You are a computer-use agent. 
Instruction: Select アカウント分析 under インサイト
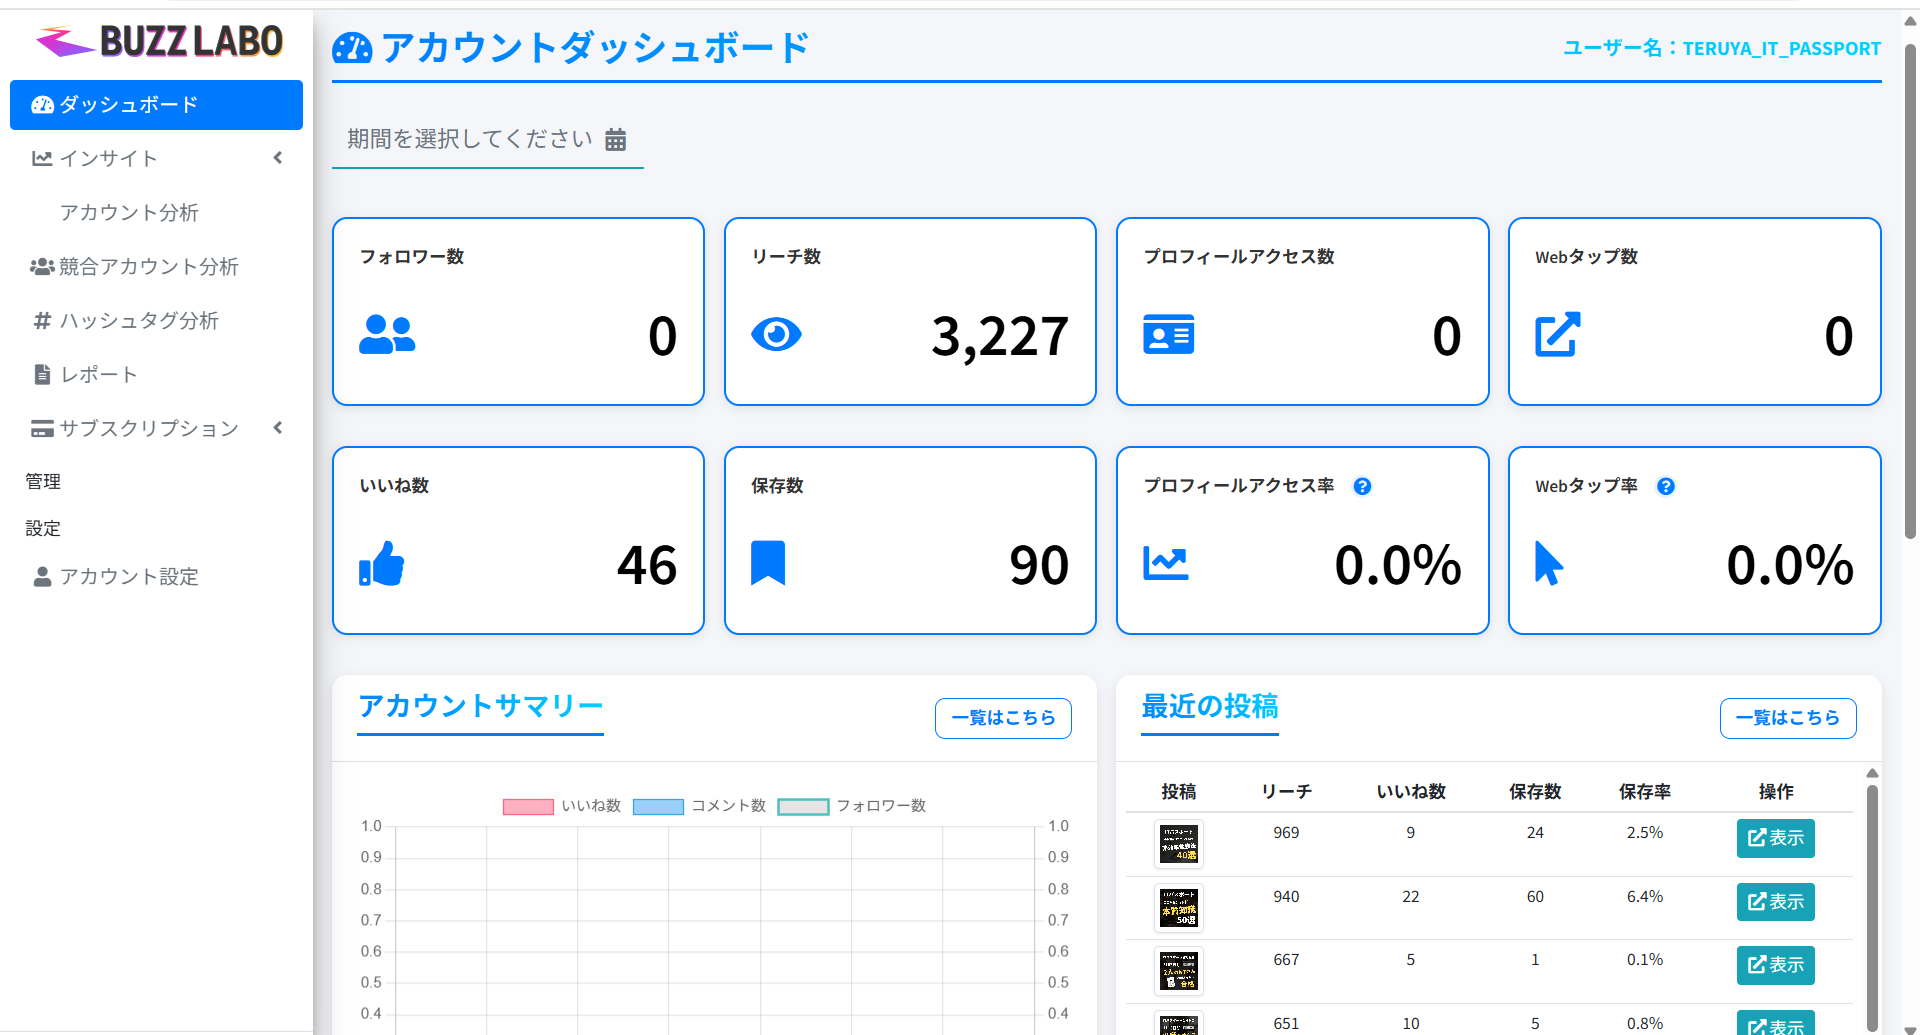[130, 212]
